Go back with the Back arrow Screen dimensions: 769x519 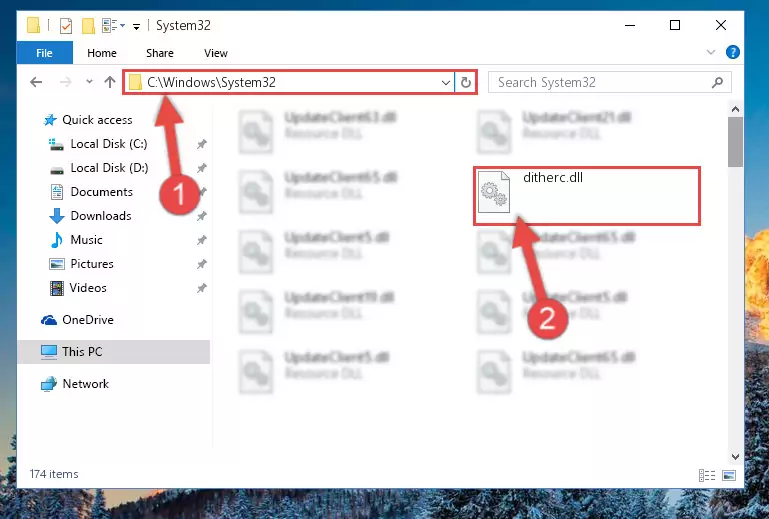point(36,82)
